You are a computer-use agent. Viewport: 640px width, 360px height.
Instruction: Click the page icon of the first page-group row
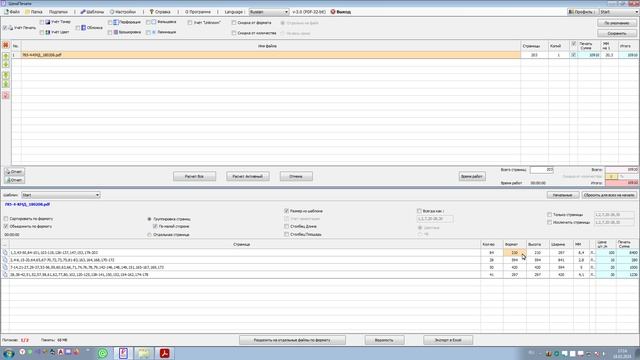[x=5, y=253]
